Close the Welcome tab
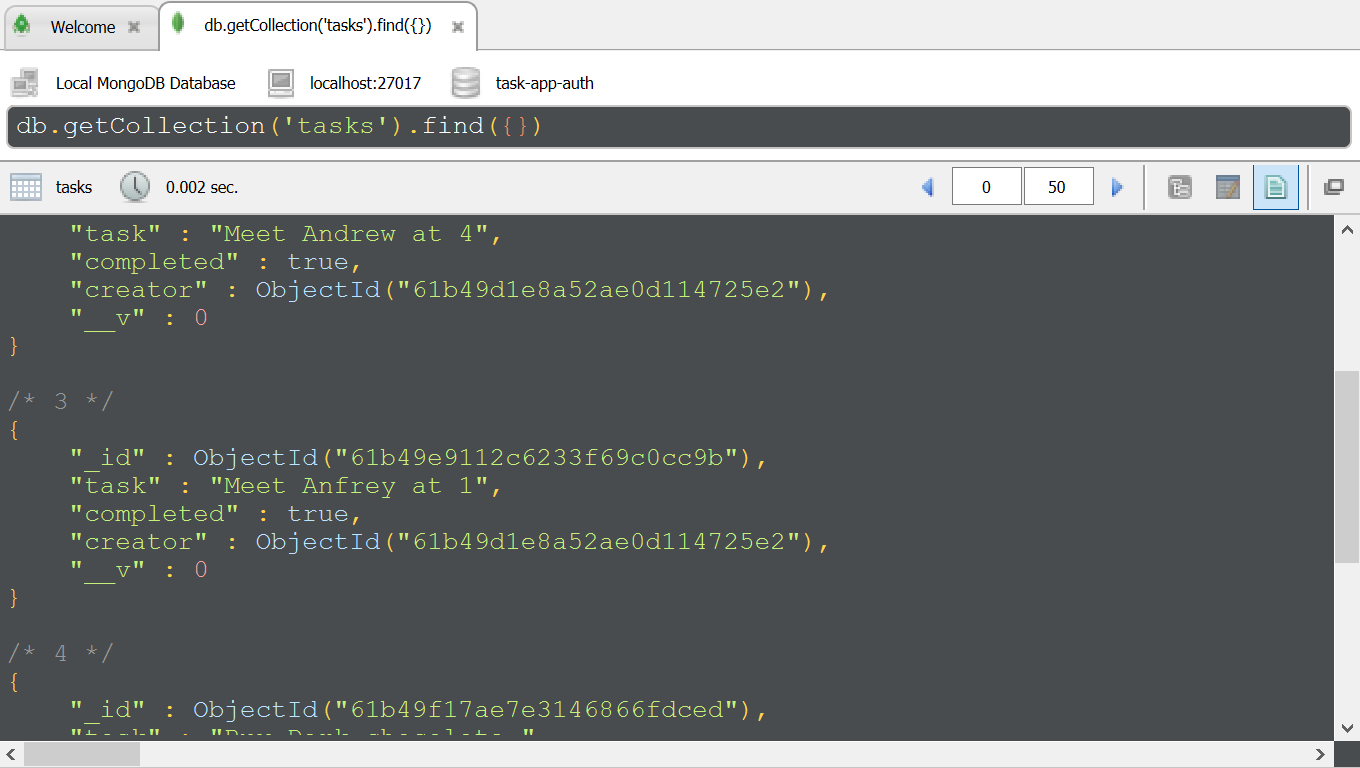The image size is (1360, 768). (x=134, y=27)
